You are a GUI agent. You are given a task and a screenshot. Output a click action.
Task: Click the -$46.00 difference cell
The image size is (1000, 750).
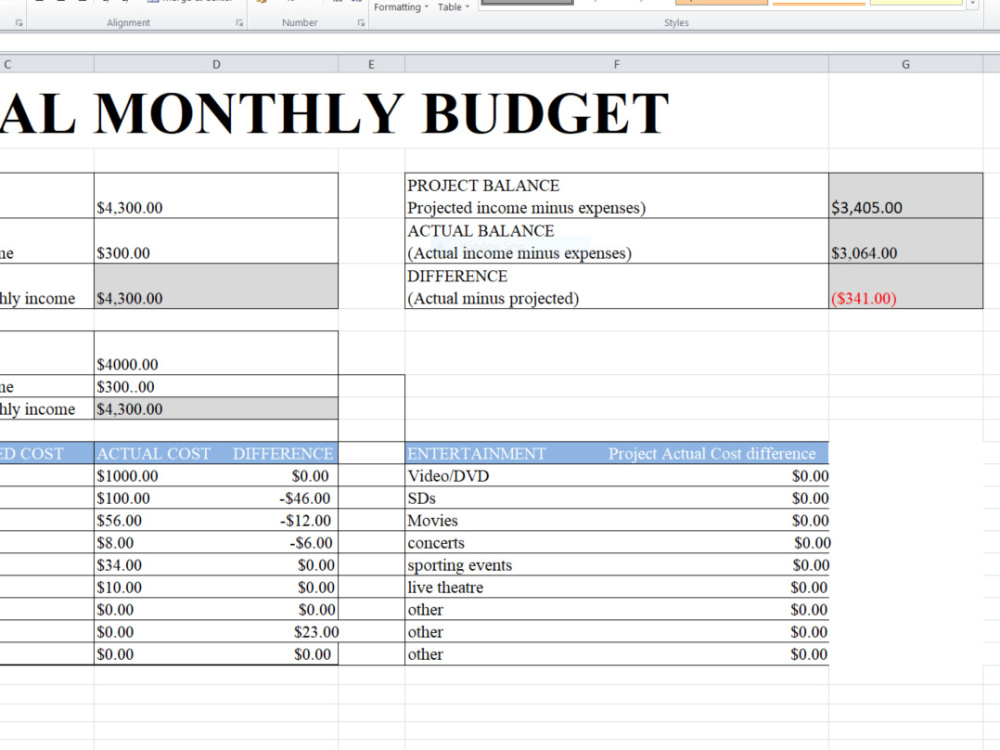[x=305, y=498]
